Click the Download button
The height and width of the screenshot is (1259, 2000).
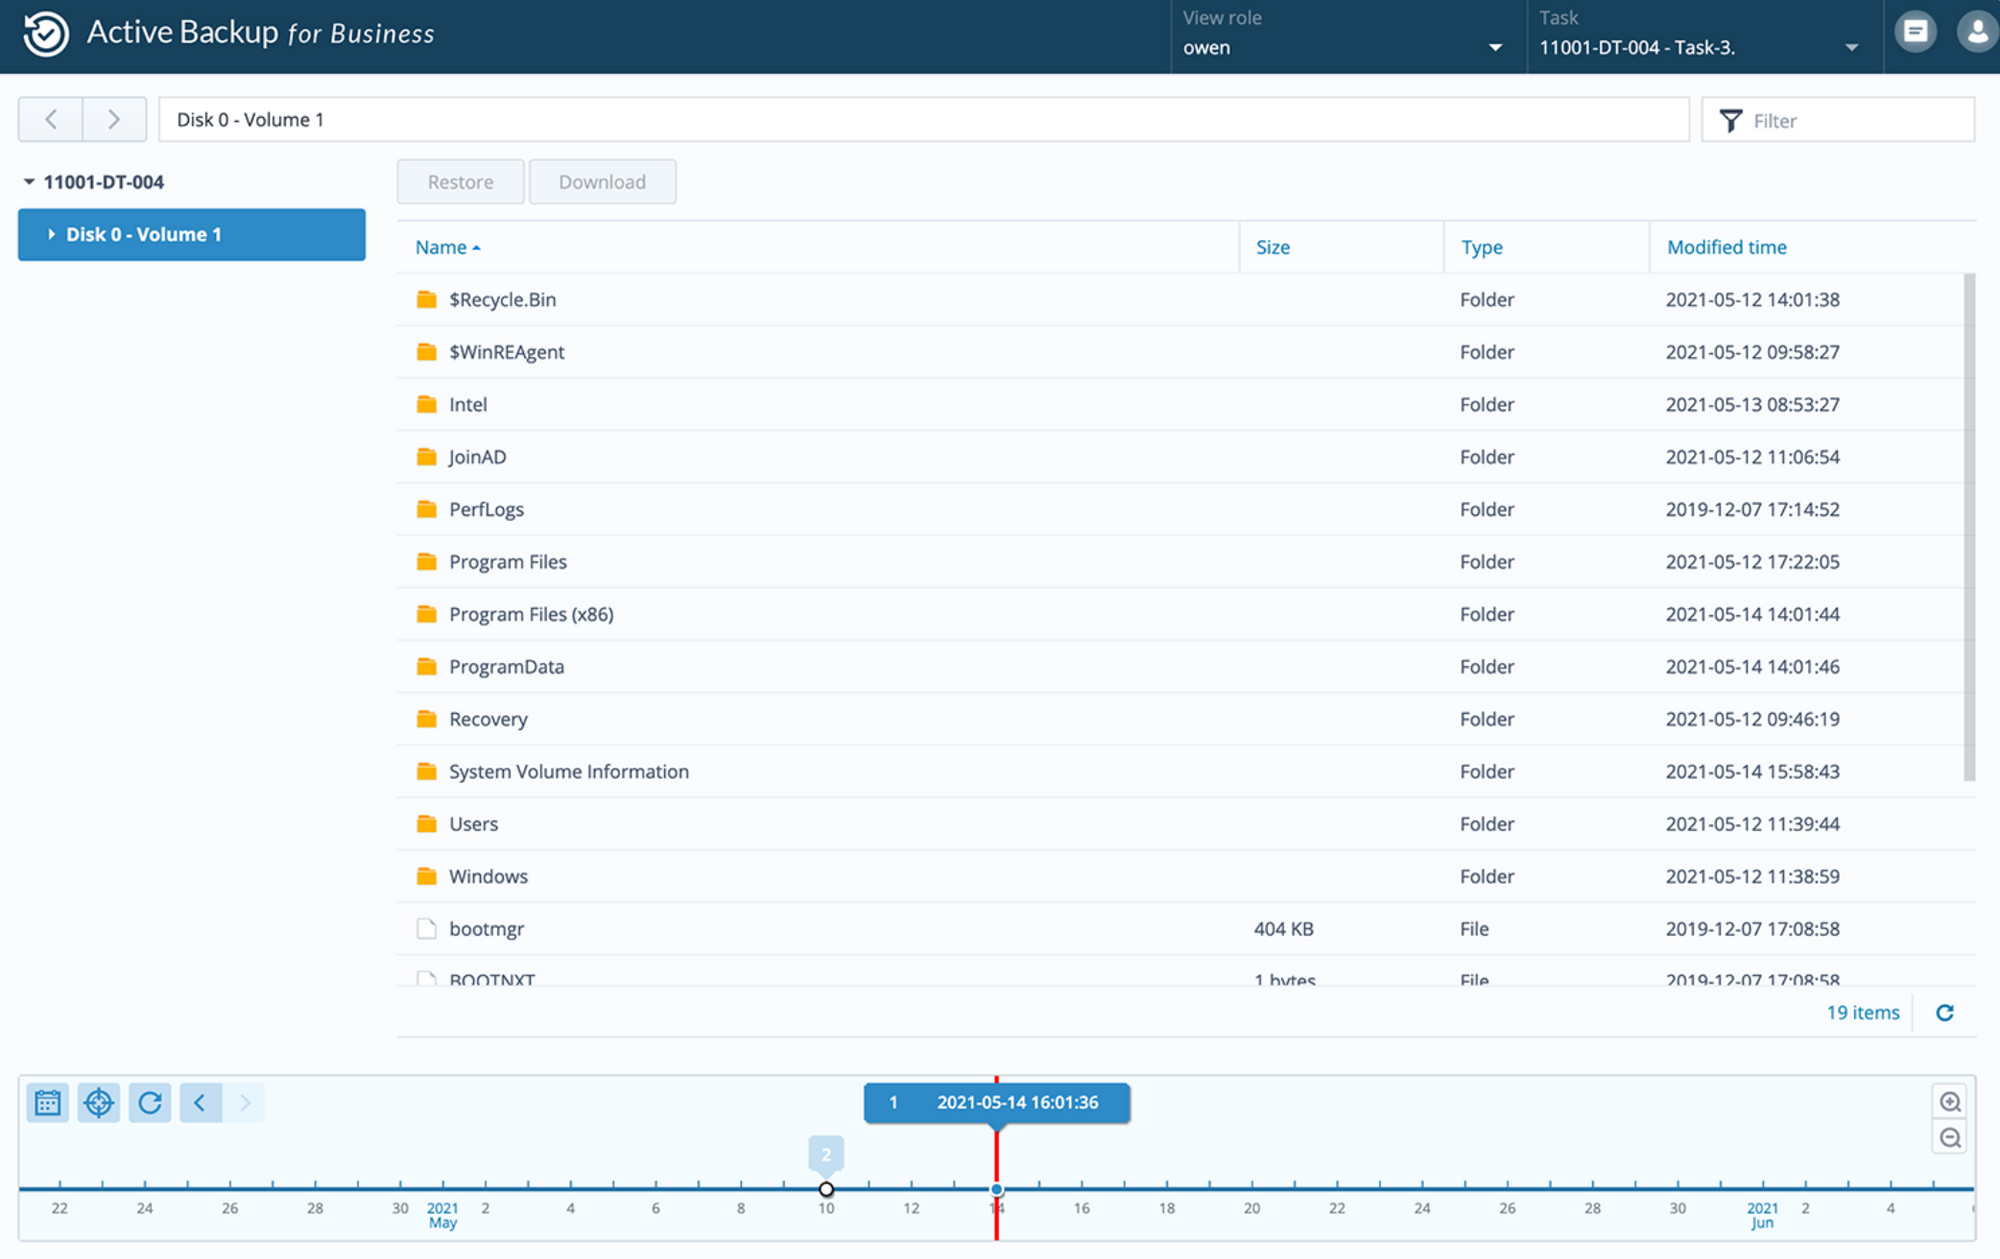tap(602, 182)
